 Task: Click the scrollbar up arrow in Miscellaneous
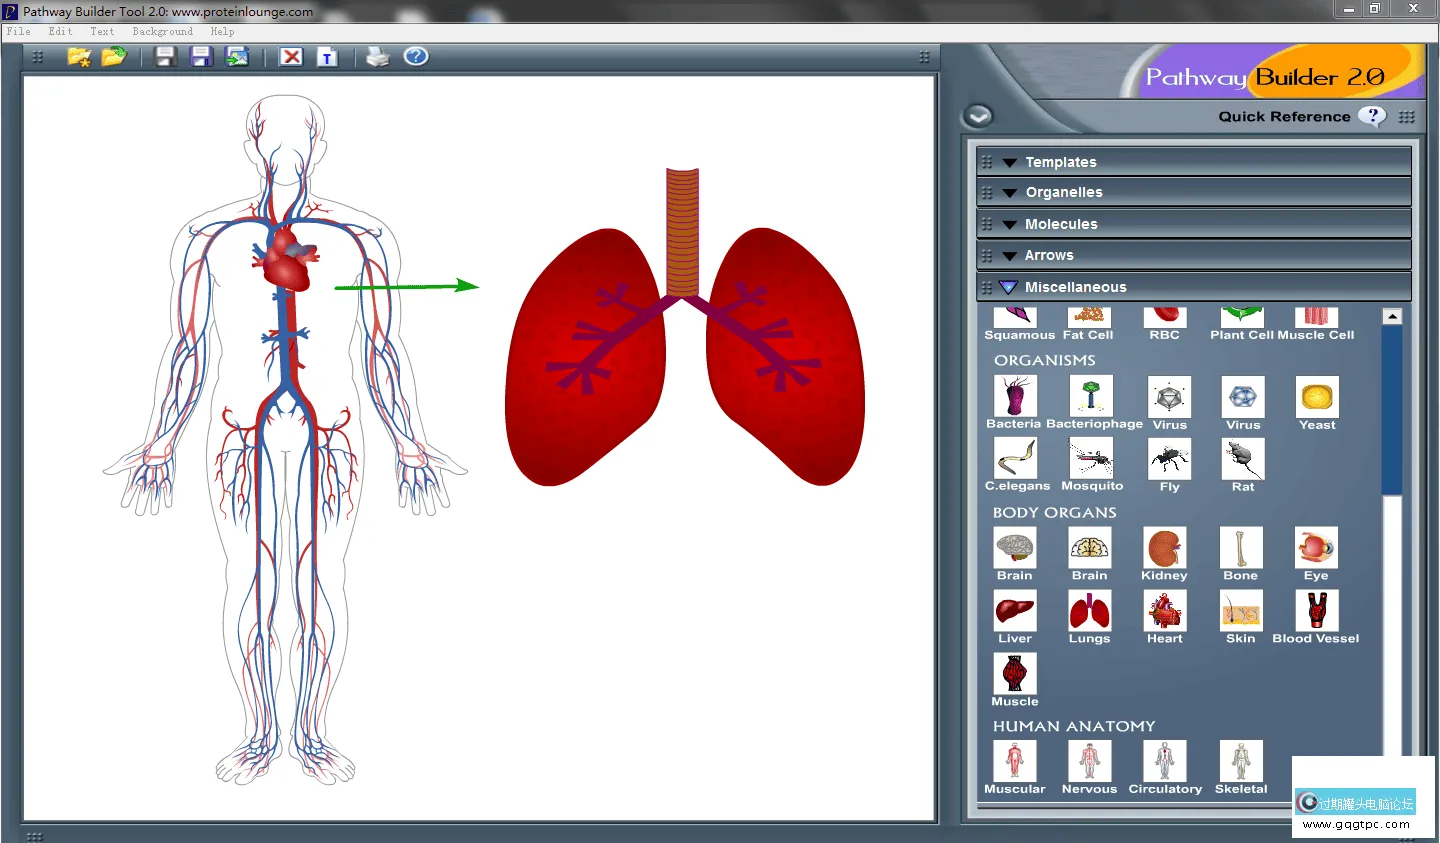(x=1392, y=317)
